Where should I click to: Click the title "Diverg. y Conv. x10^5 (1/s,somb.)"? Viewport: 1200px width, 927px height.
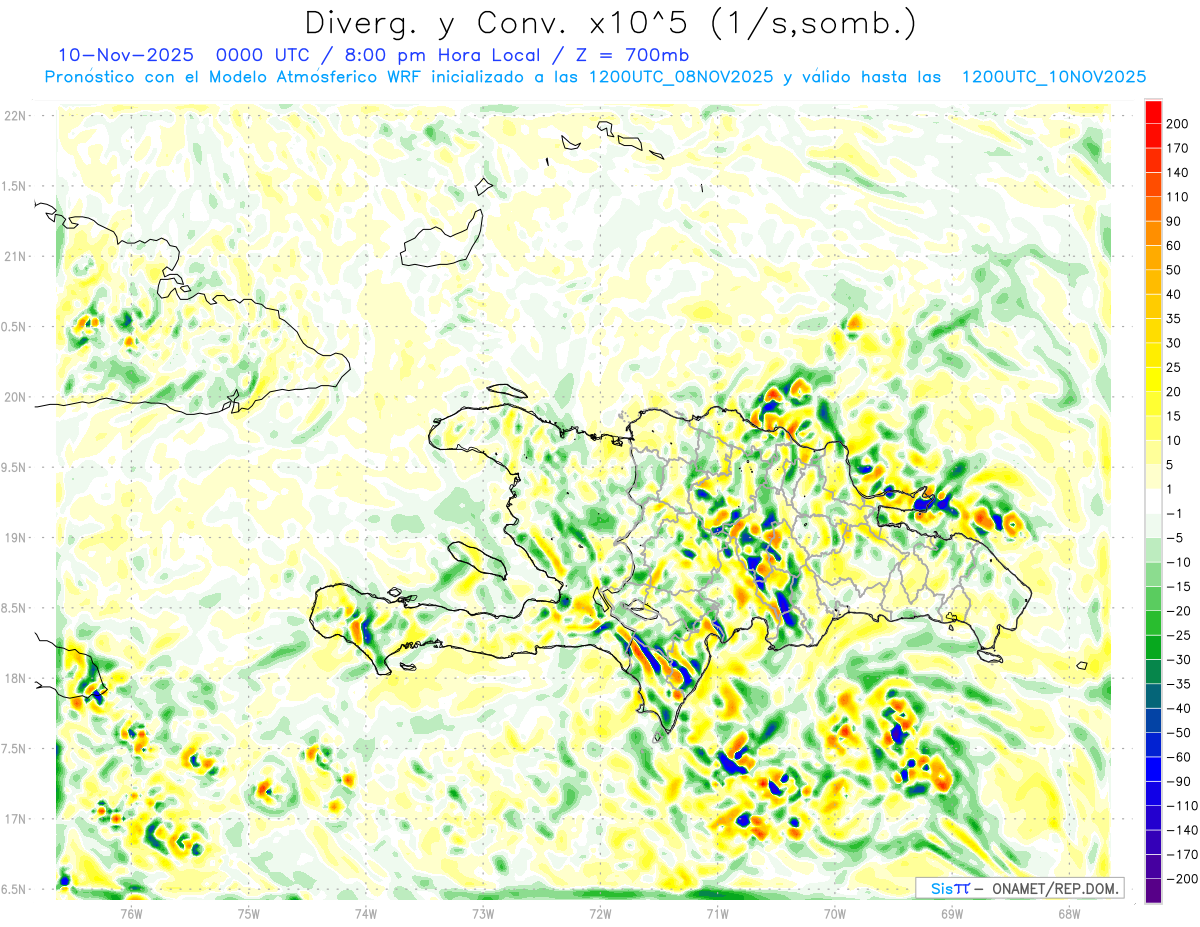610,23
